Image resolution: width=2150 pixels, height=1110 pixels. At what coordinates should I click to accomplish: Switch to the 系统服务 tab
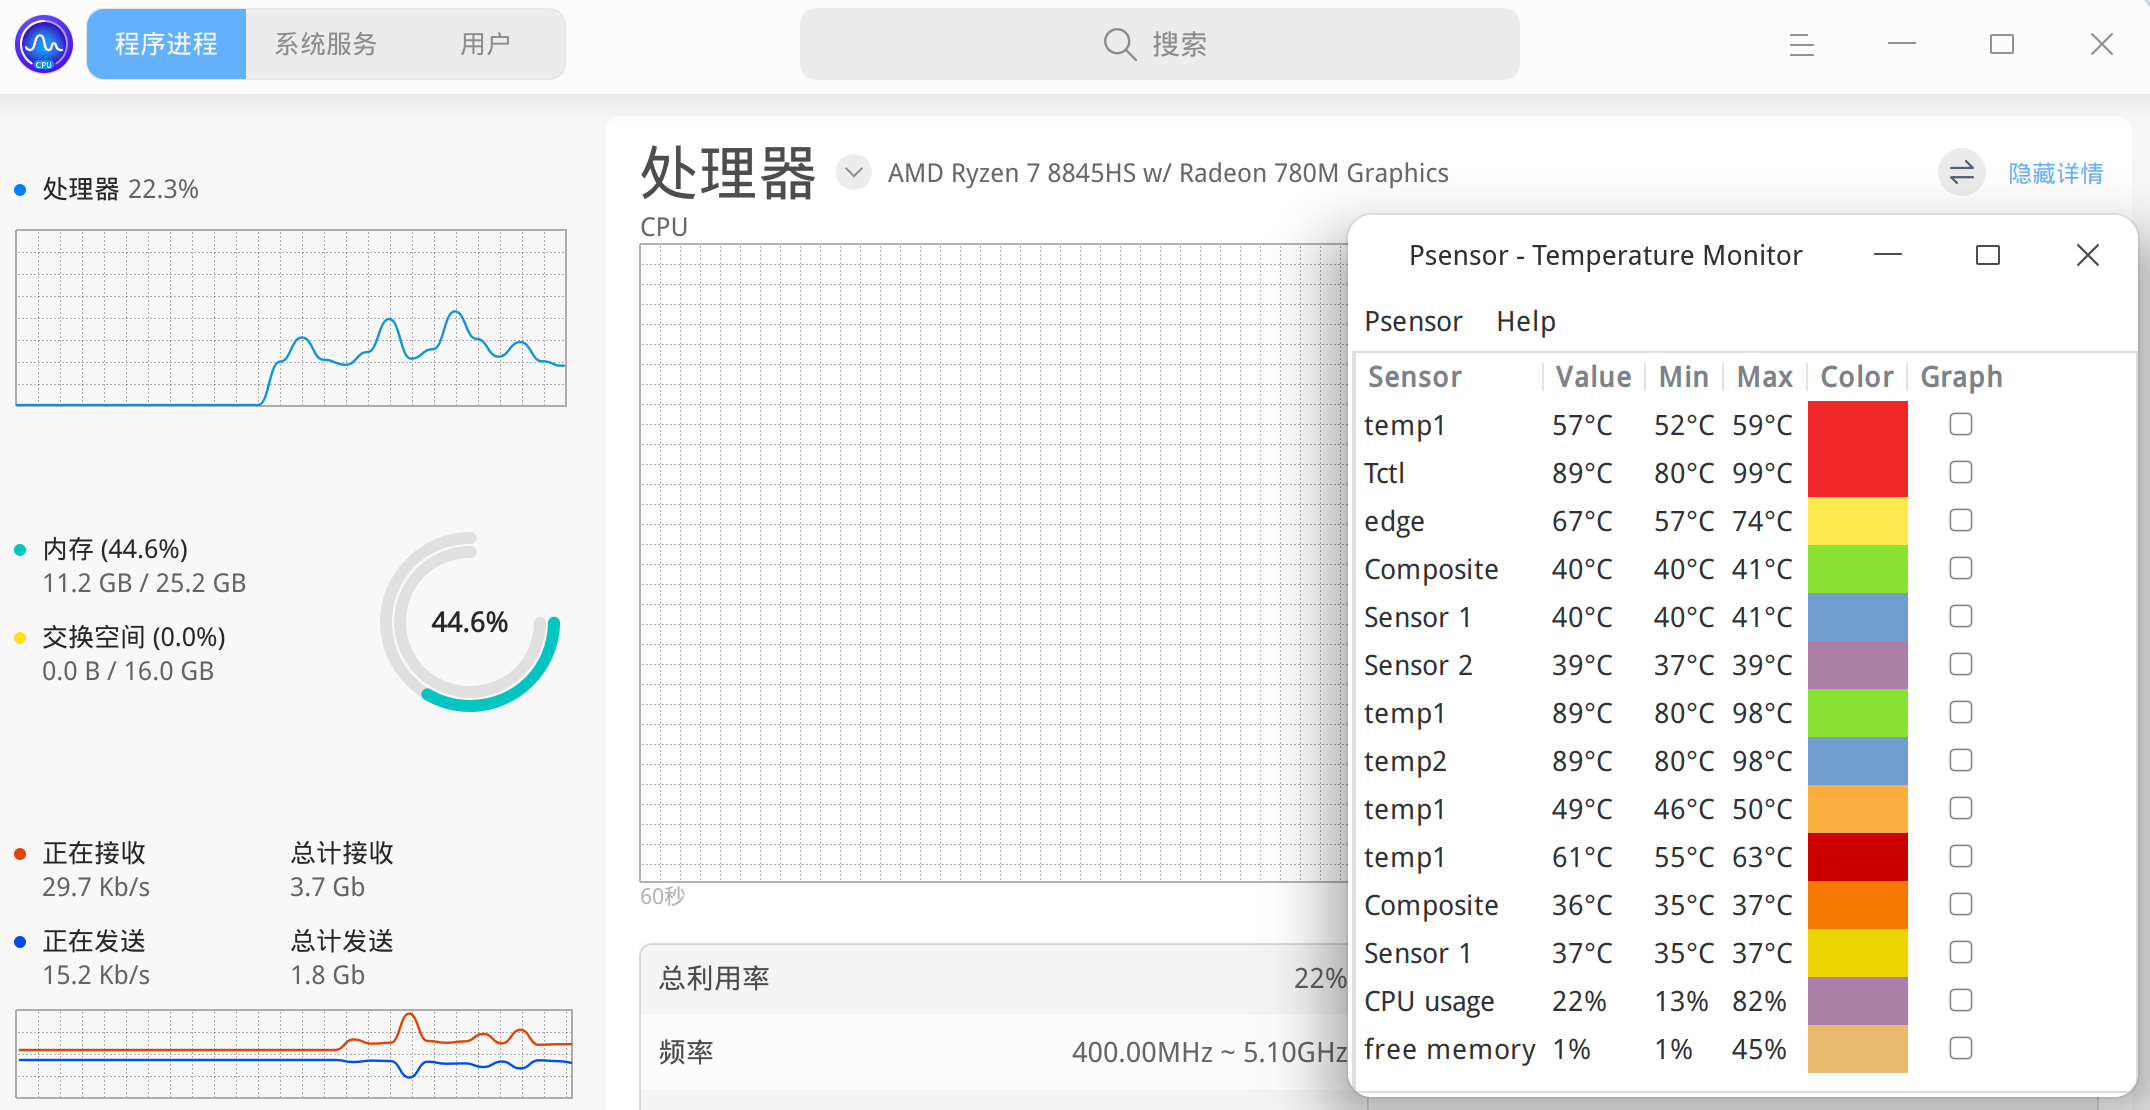point(326,44)
